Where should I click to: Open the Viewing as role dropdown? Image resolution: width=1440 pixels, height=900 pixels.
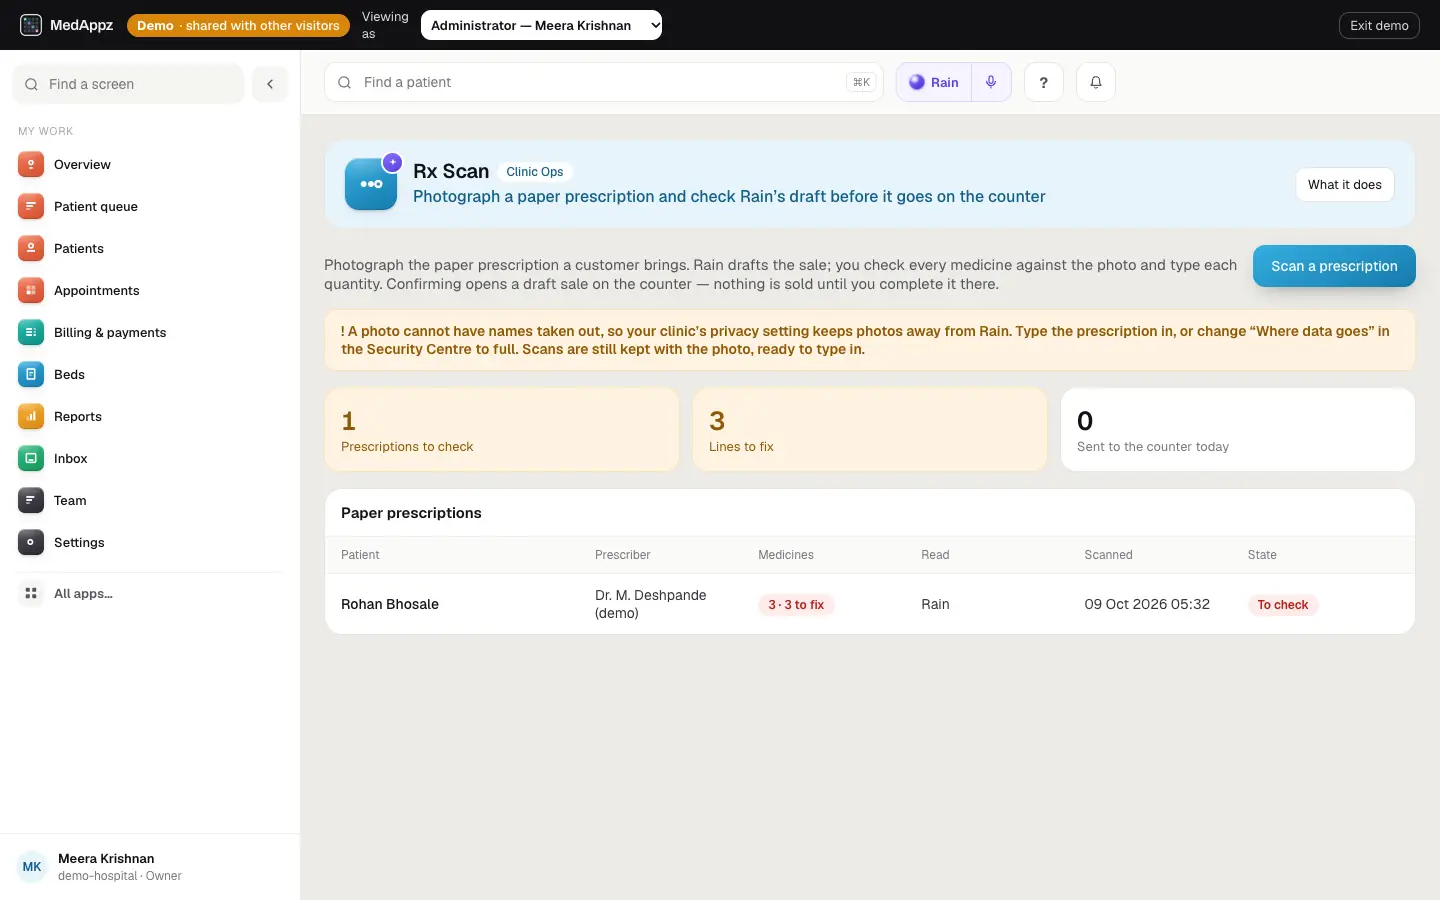coord(541,25)
